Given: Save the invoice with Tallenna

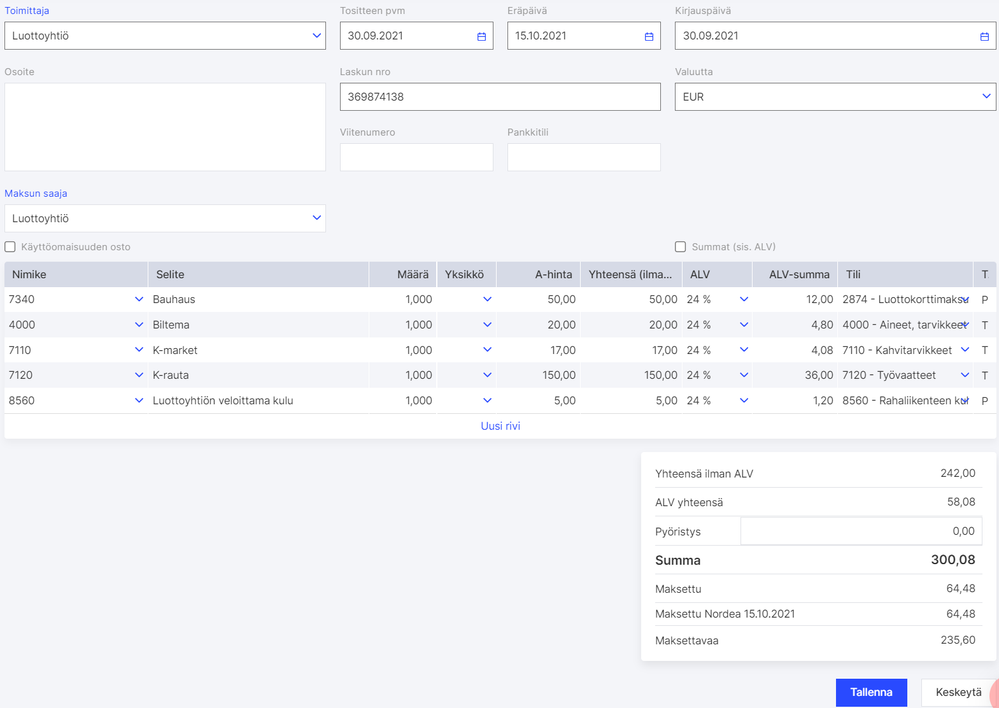Looking at the screenshot, I should pyautogui.click(x=870, y=692).
